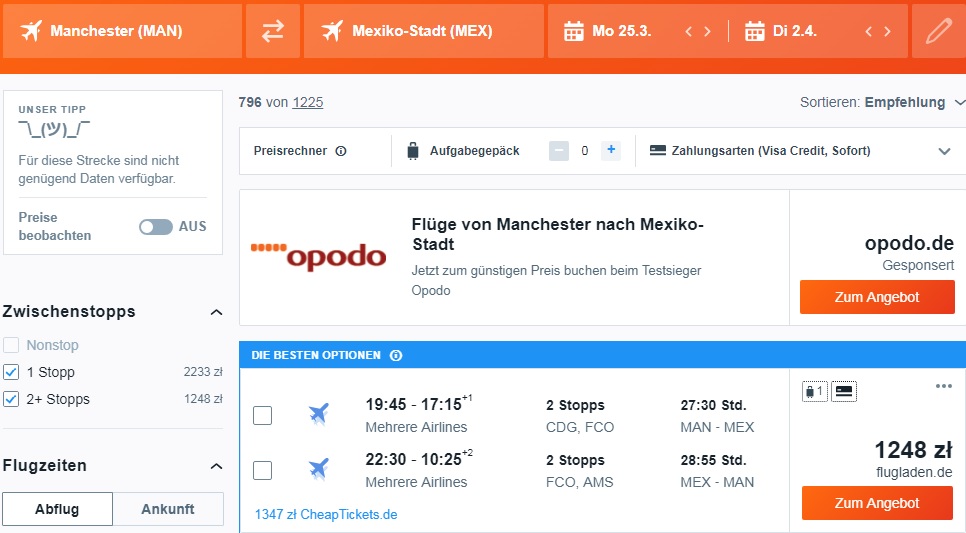Collapse the Flugzeiten section
The width and height of the screenshot is (966, 533).
(216, 466)
